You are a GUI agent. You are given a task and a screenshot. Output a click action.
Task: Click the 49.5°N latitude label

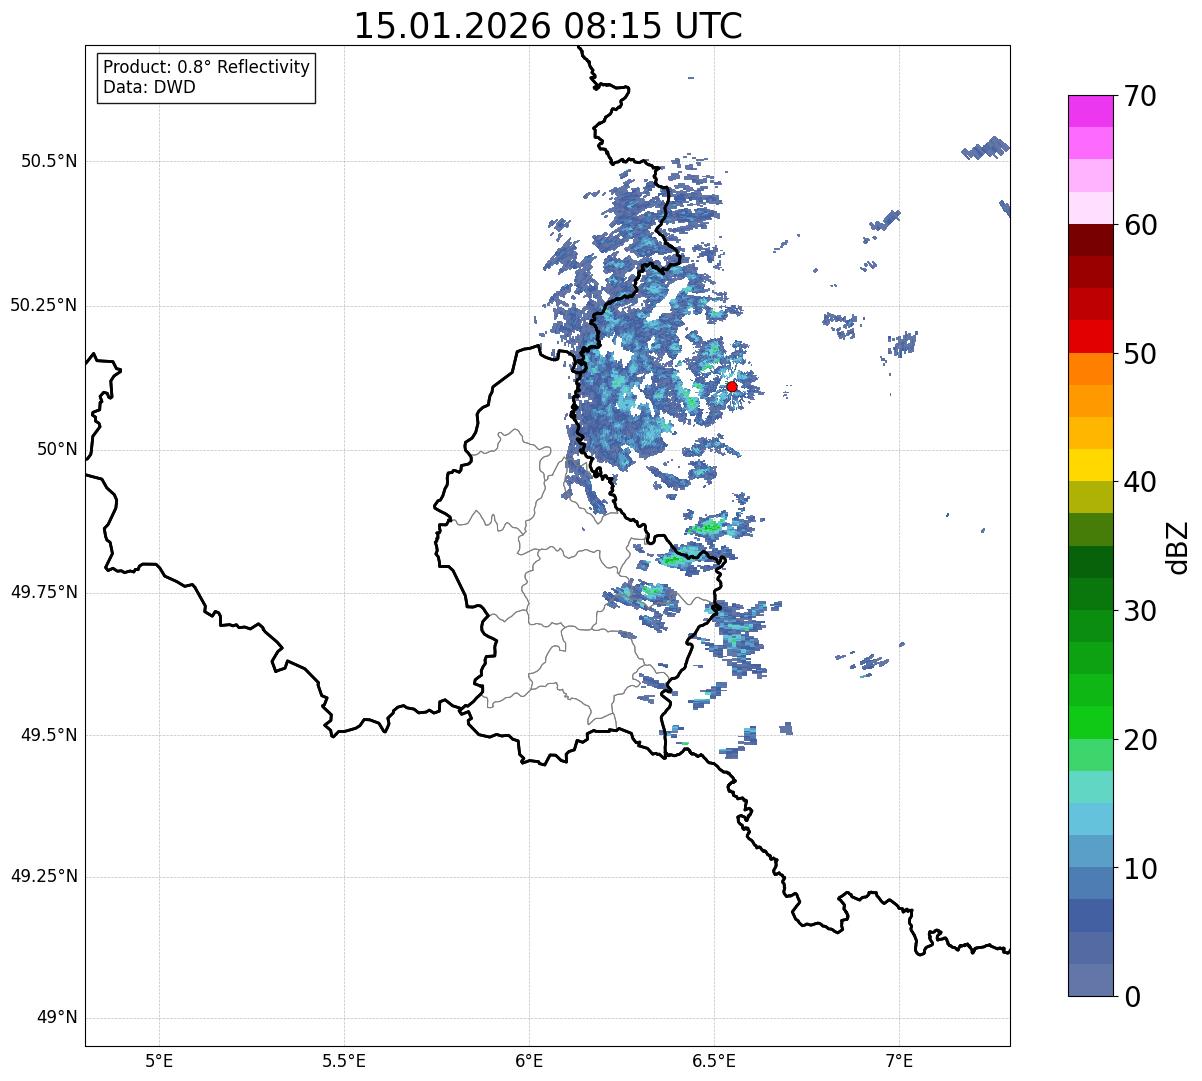49,735
